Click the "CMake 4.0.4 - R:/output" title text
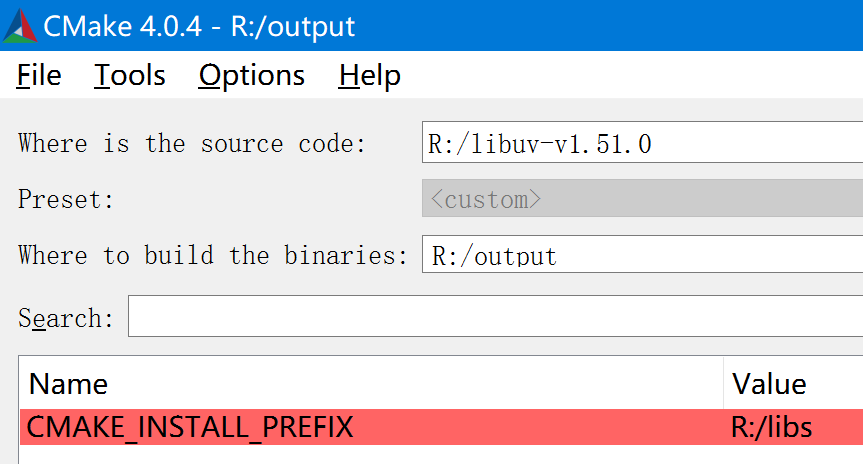Image resolution: width=863 pixels, height=464 pixels. 199,26
